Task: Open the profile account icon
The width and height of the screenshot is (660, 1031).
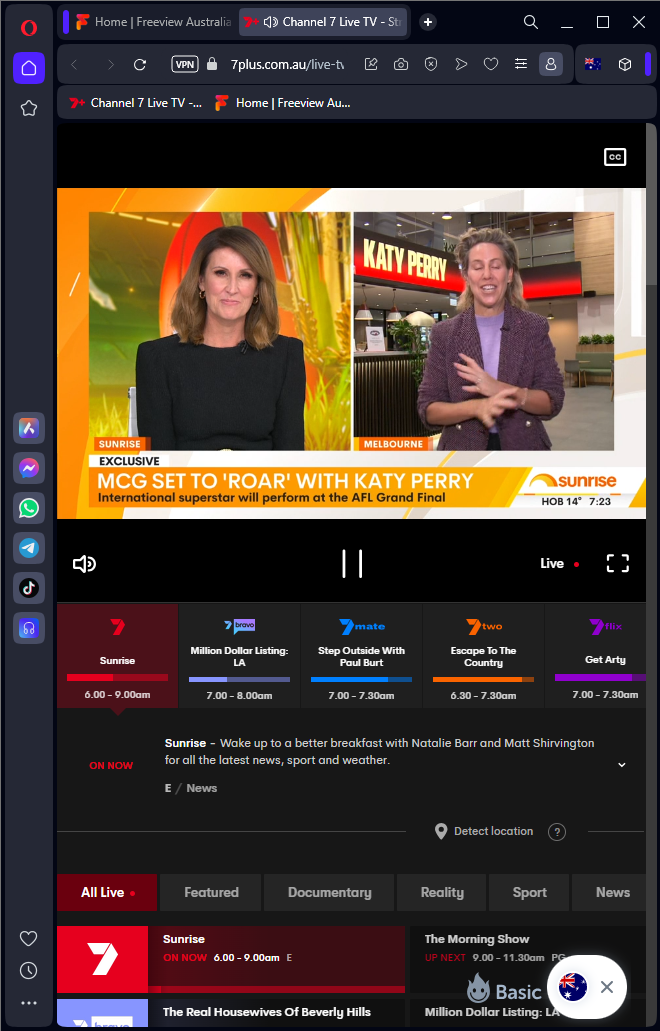Action: tap(551, 64)
